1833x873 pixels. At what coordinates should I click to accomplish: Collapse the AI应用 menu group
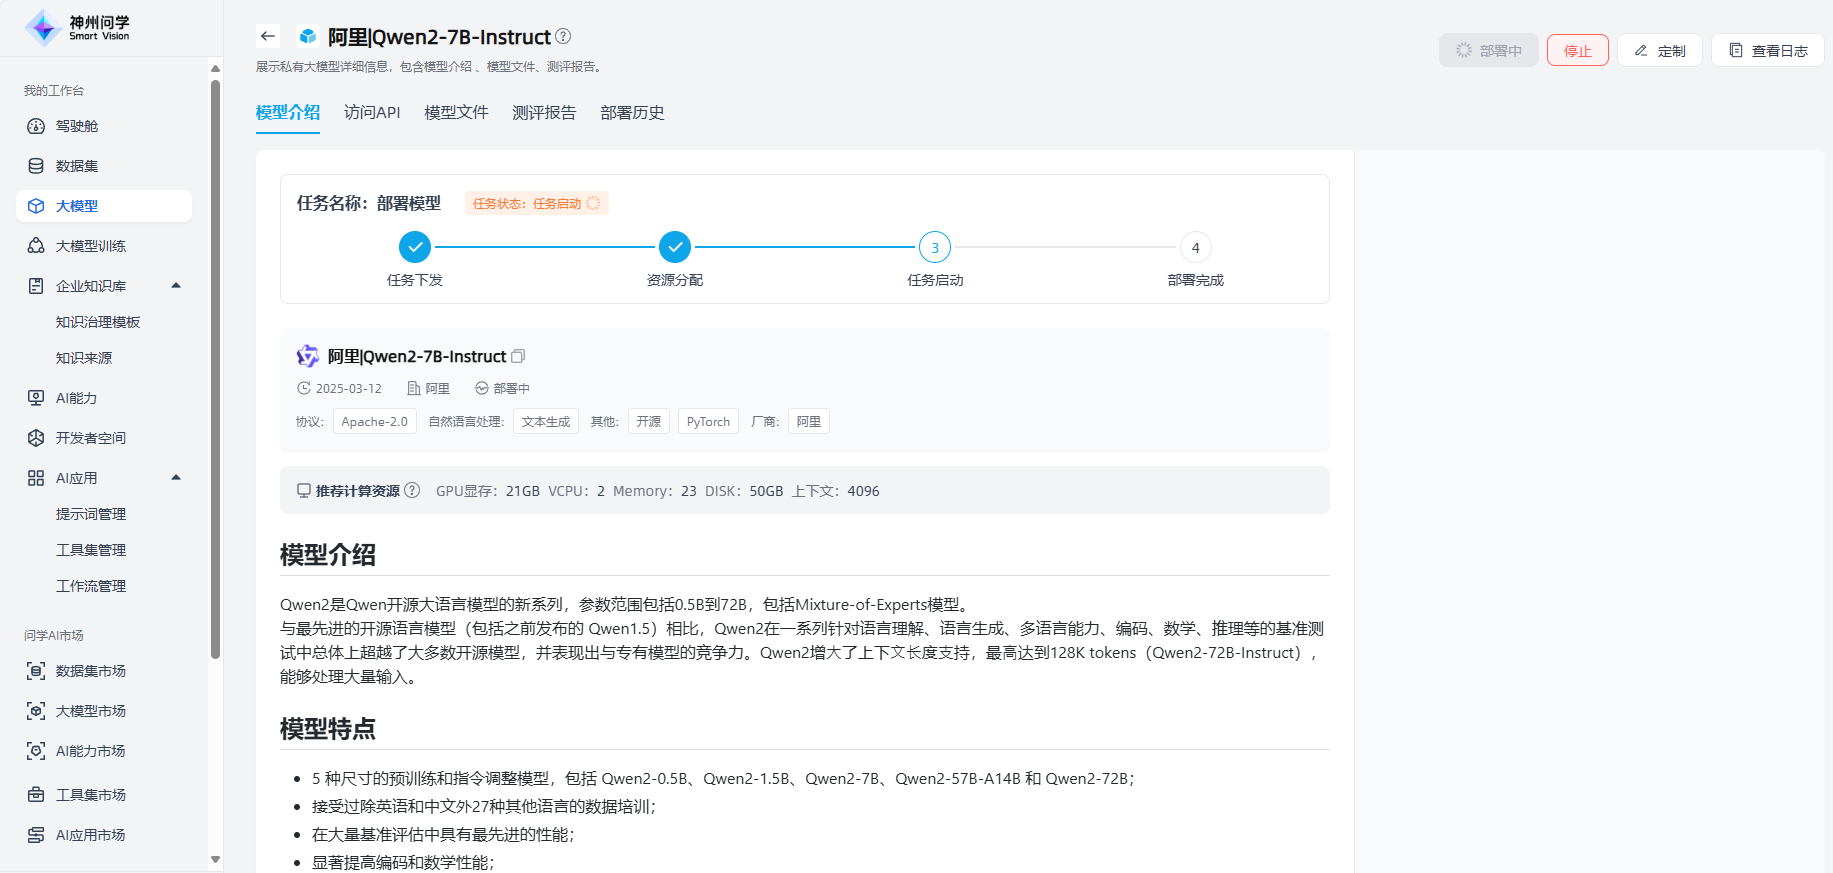(x=176, y=478)
